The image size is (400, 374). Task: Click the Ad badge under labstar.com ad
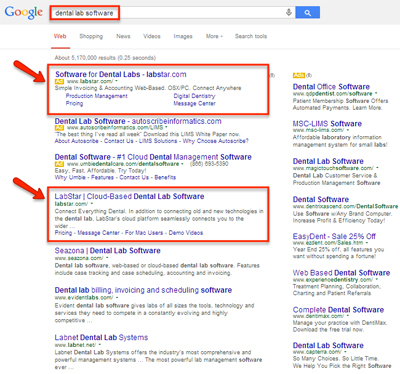click(59, 81)
